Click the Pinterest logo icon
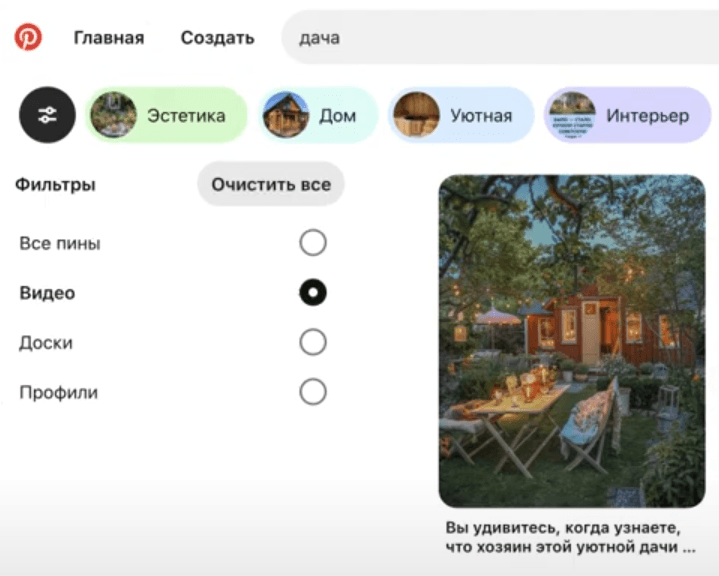719x576 pixels. click(x=28, y=37)
